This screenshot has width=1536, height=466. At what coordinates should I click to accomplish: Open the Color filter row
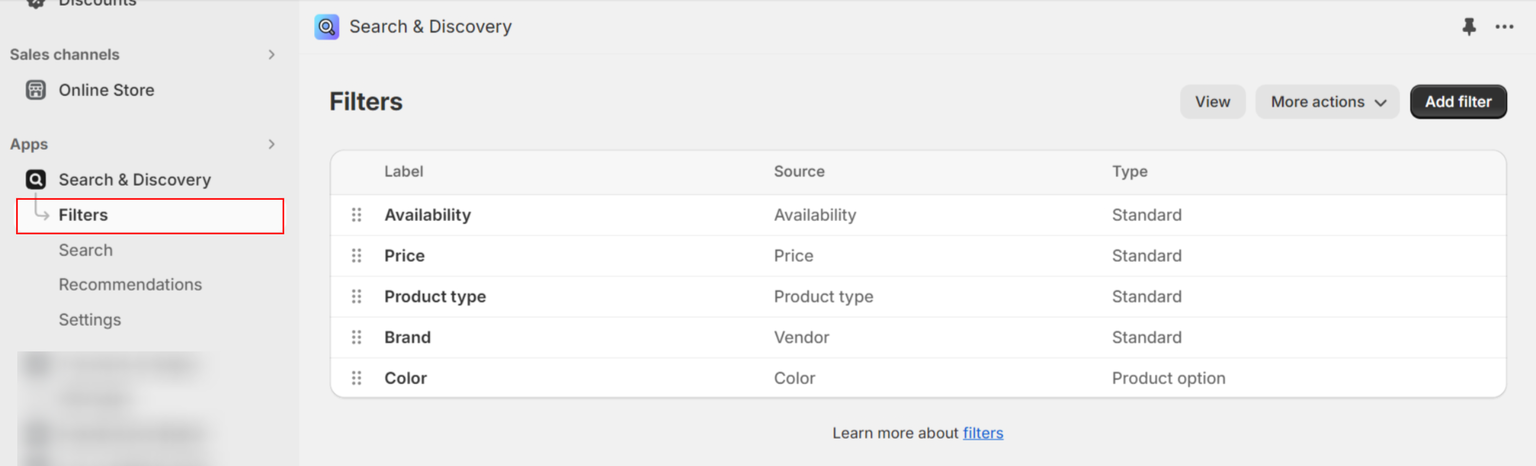406,379
